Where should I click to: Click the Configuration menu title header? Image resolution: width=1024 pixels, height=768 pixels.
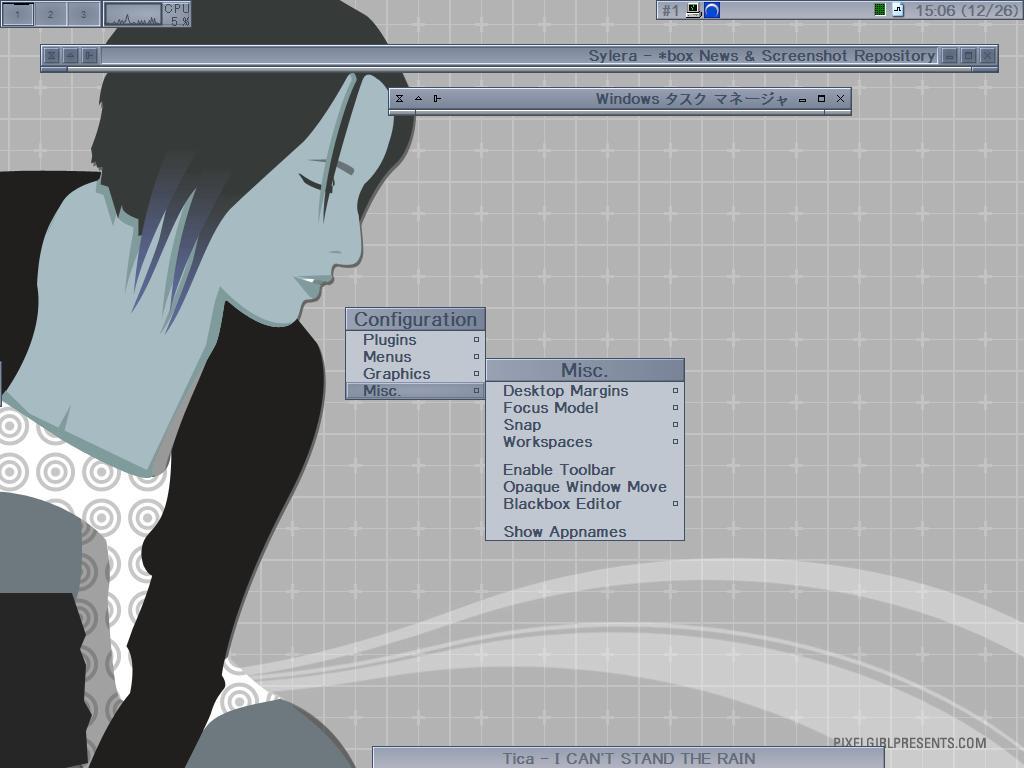415,319
